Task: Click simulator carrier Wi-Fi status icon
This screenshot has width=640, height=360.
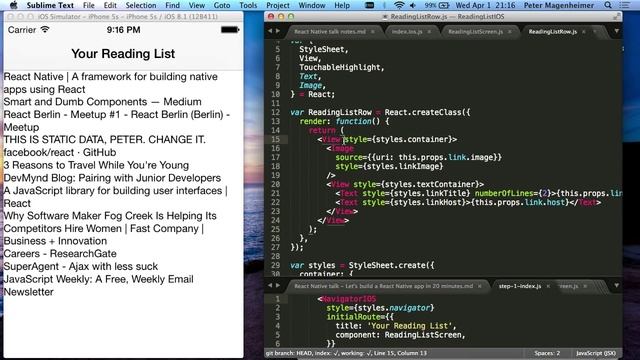Action: point(45,29)
